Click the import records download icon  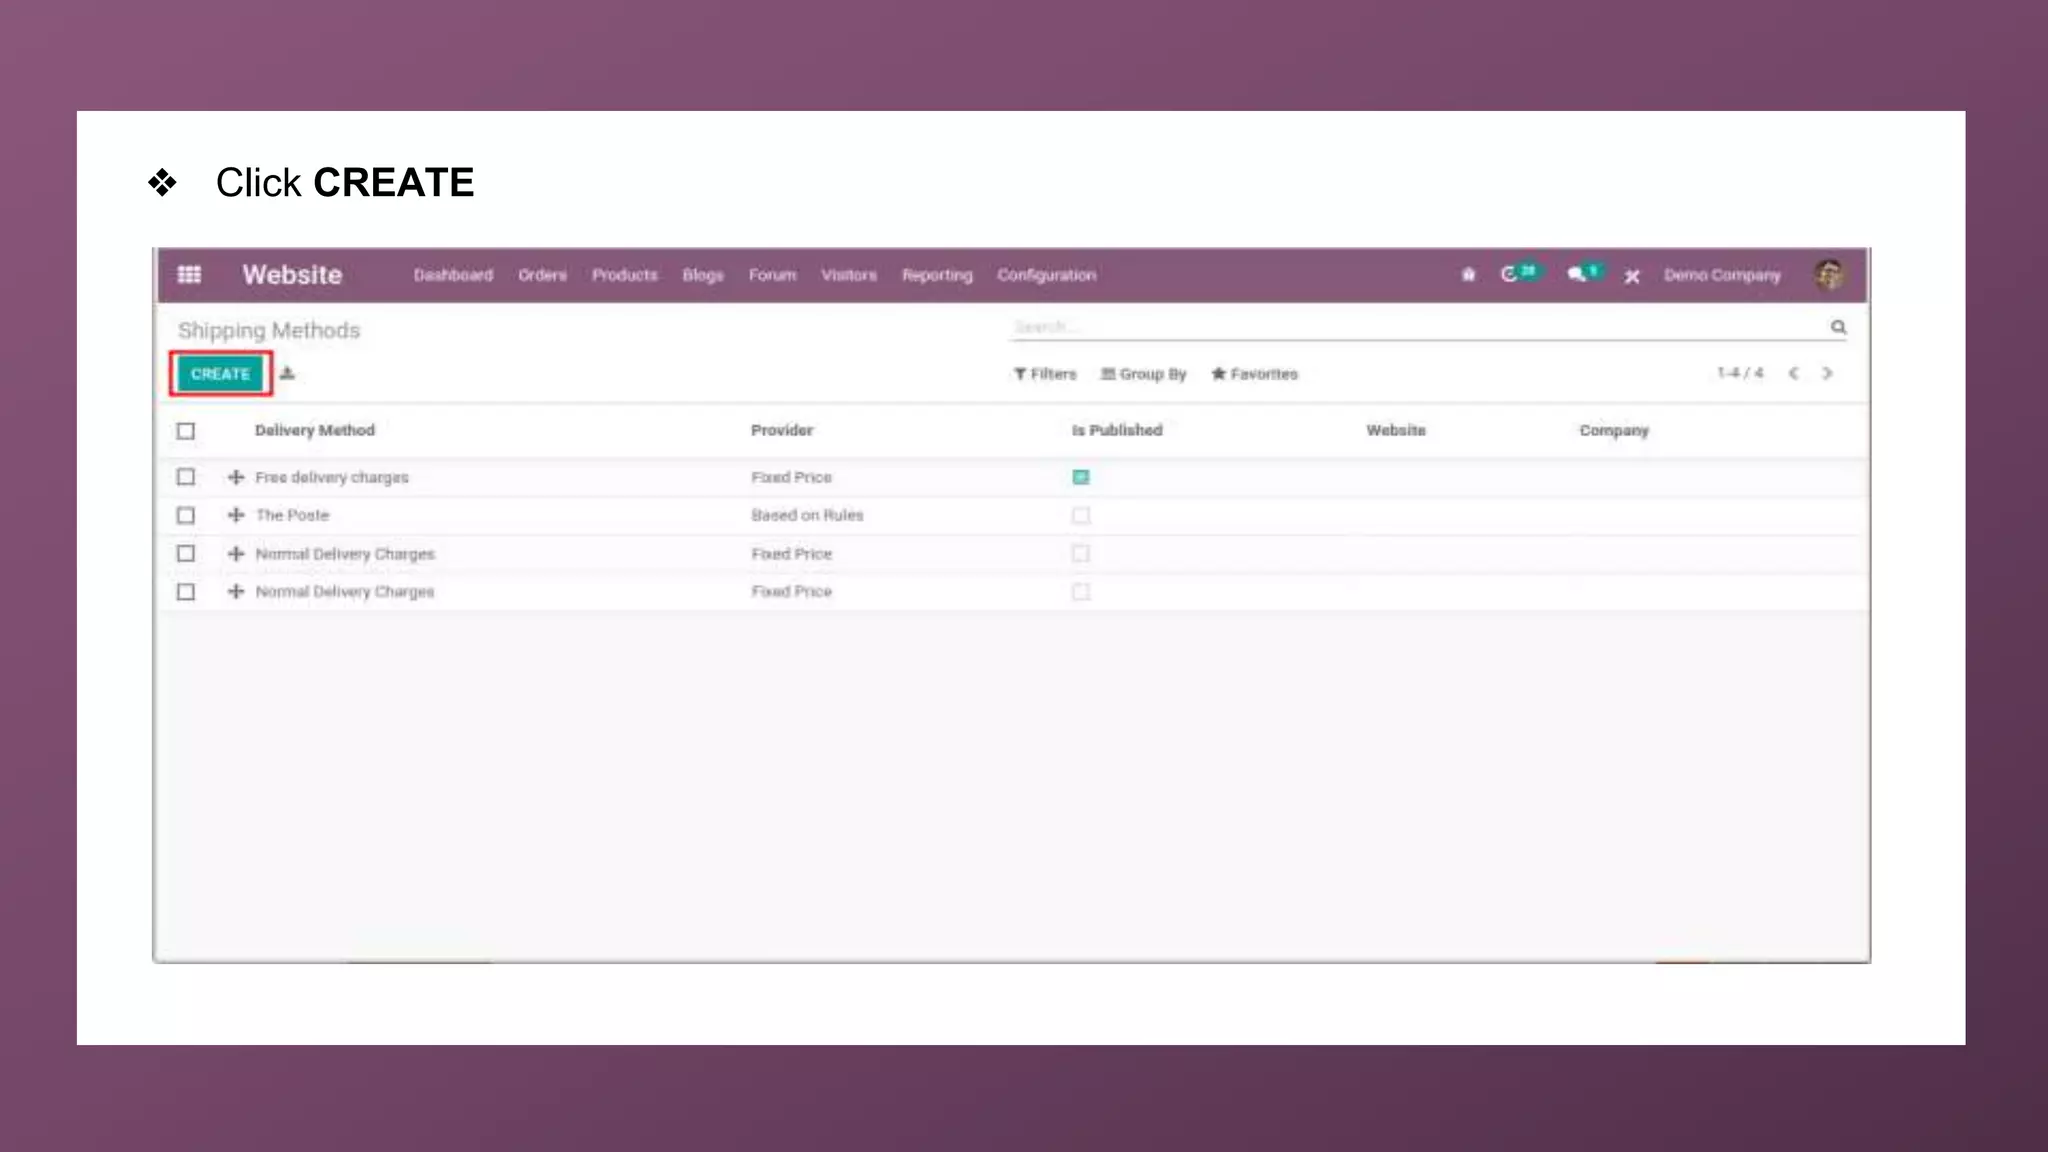(288, 373)
